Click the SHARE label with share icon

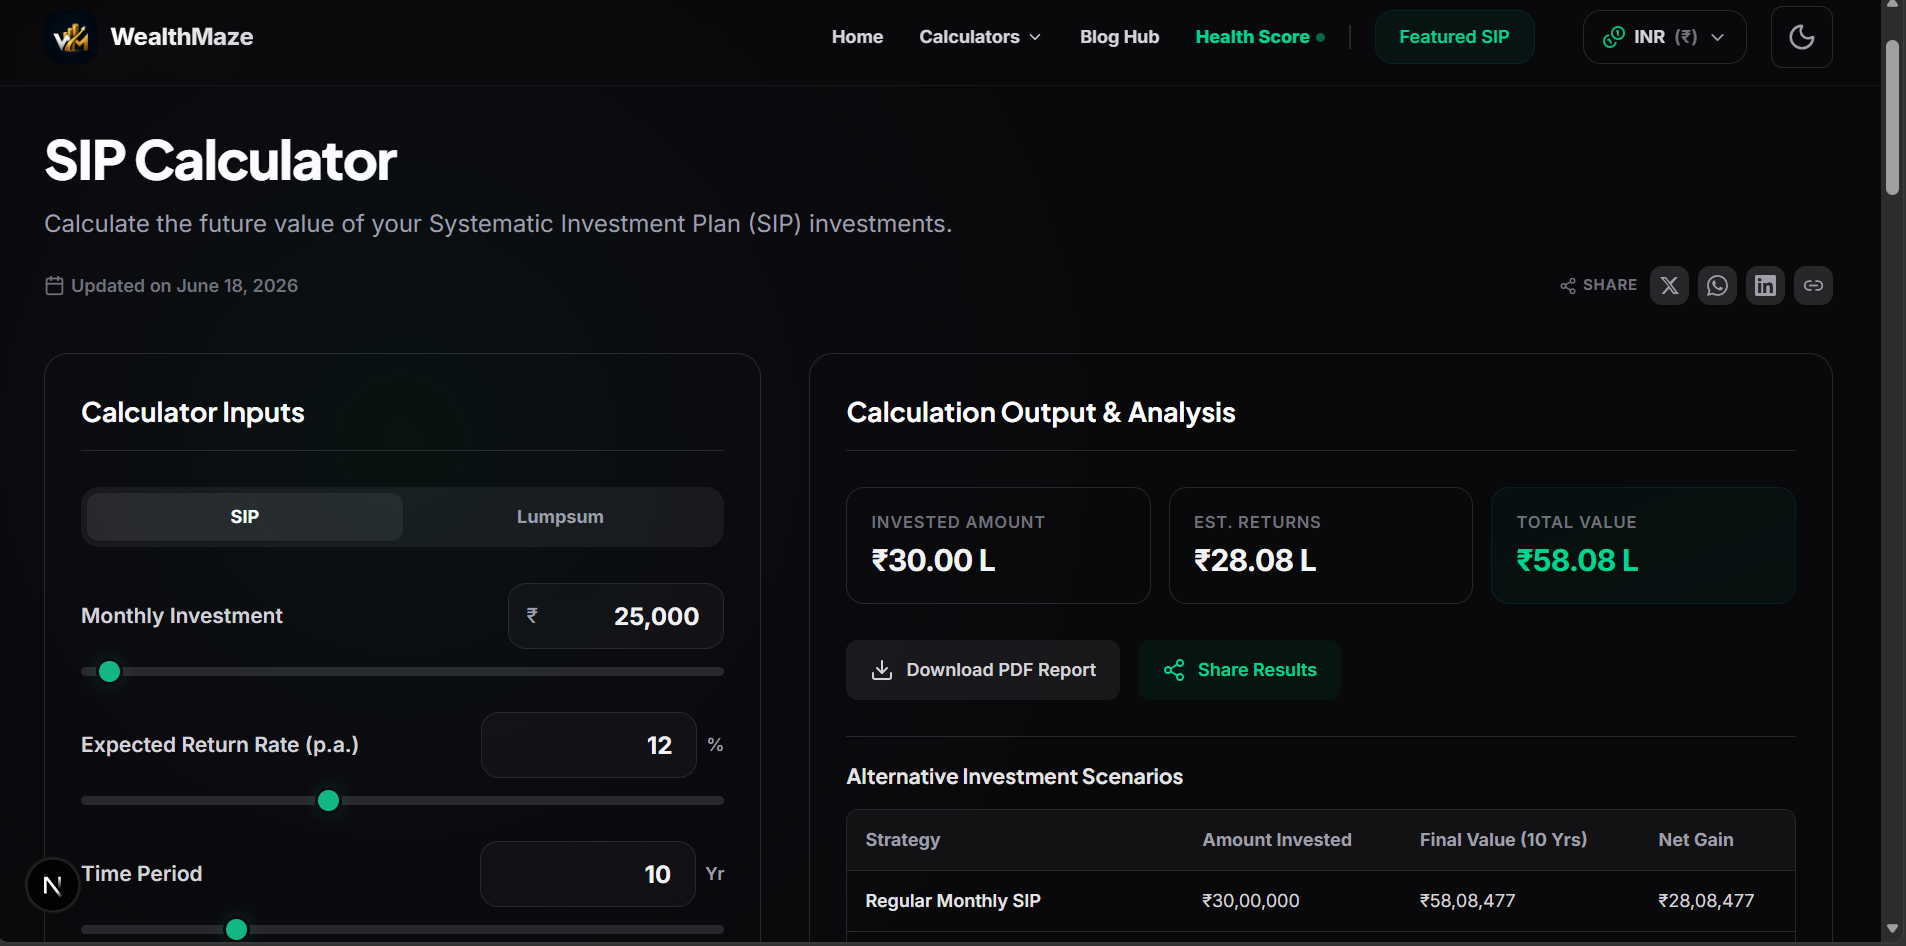pyautogui.click(x=1598, y=286)
